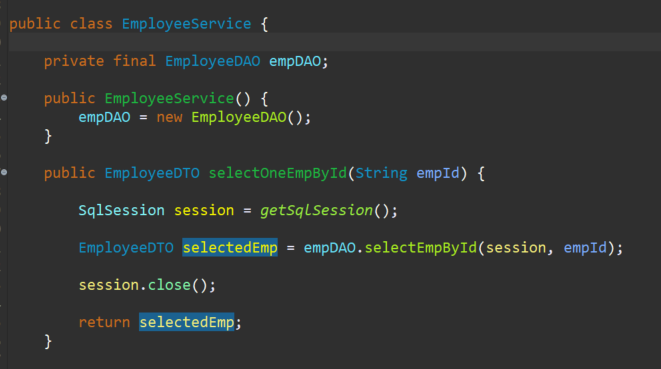Place cursor on the empty highlighted current line
661x369 pixels.
pos(334,42)
